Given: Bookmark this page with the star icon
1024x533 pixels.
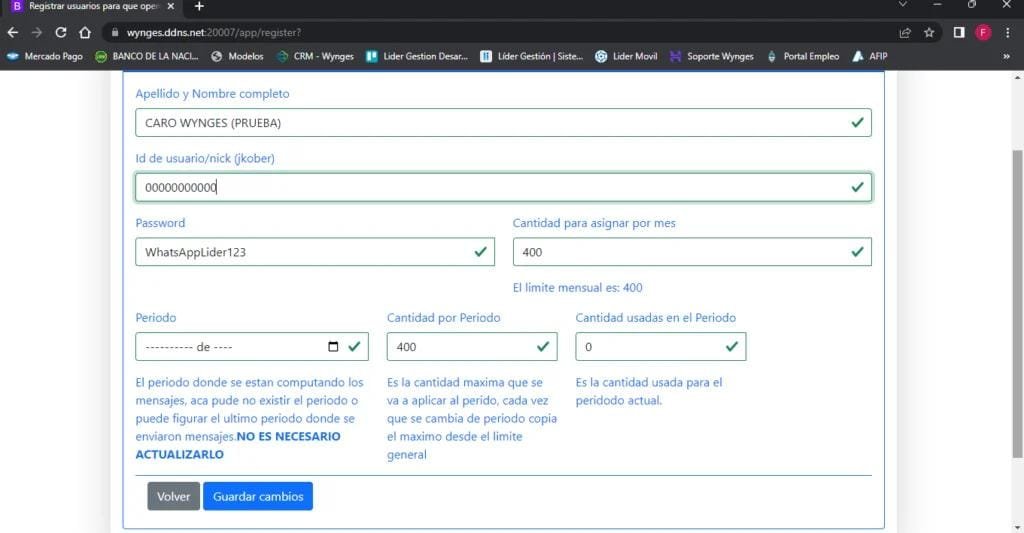Looking at the screenshot, I should tap(929, 32).
